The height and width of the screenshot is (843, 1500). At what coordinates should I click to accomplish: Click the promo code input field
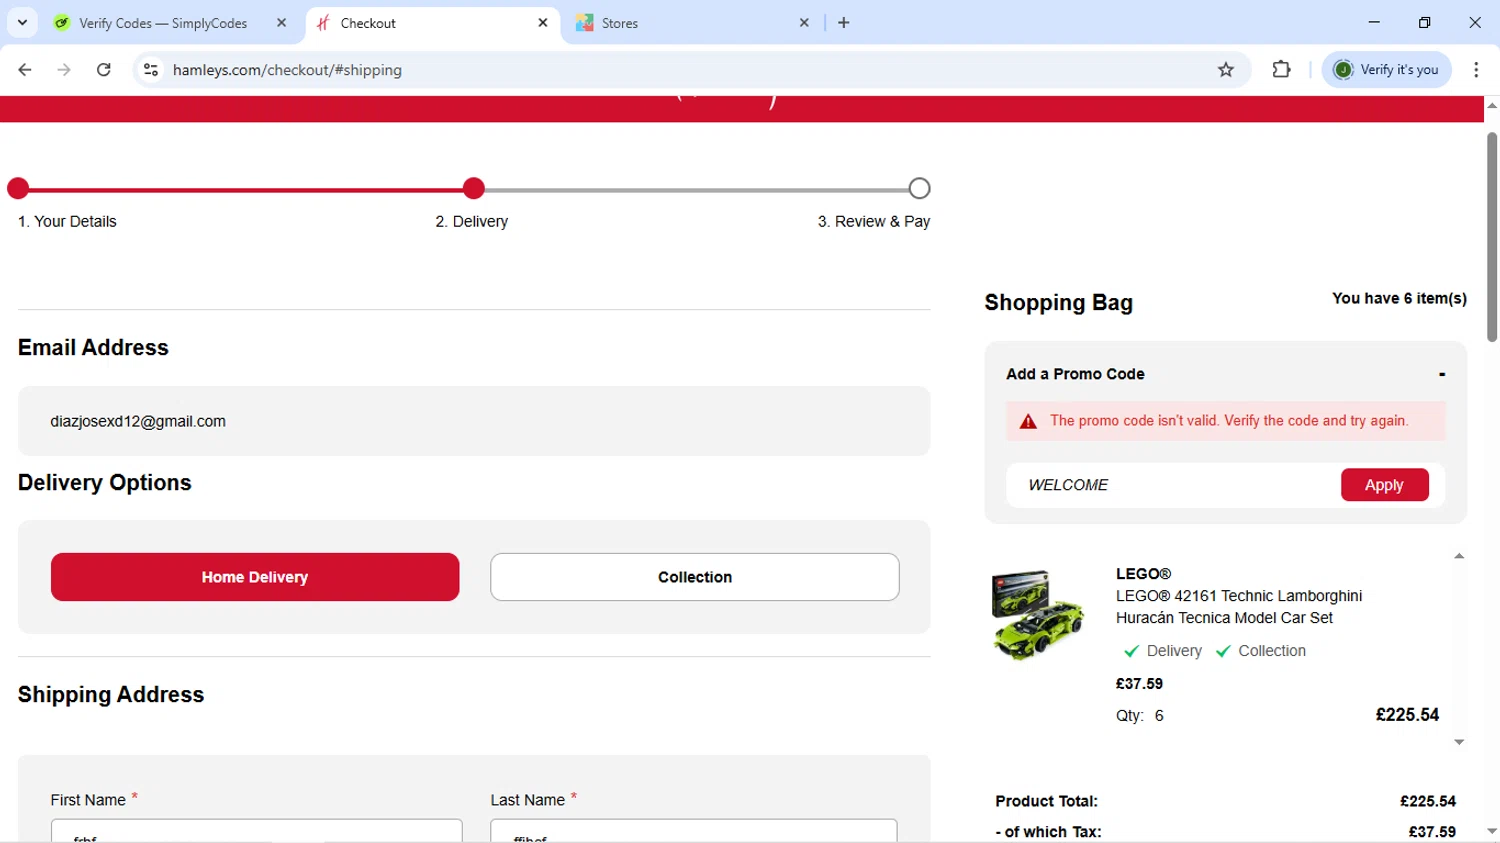tap(1173, 485)
